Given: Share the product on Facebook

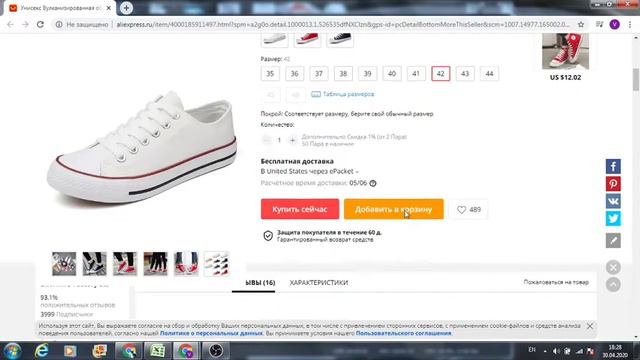Looking at the screenshot, I should (x=613, y=166).
